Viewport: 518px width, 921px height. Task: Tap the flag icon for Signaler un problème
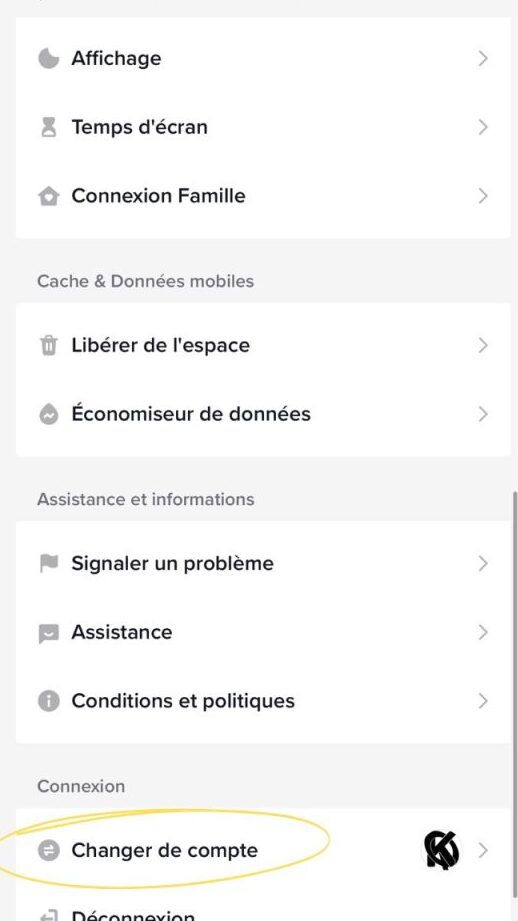point(49,563)
